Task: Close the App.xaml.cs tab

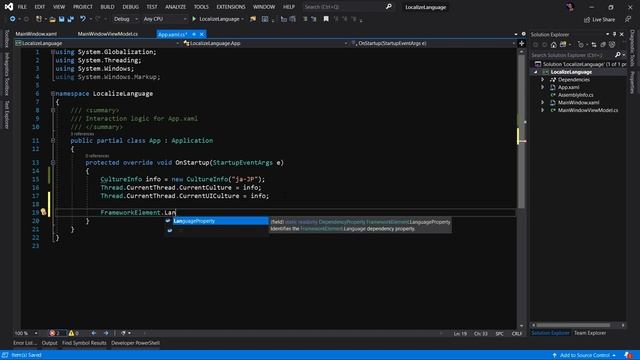Action: (x=201, y=34)
